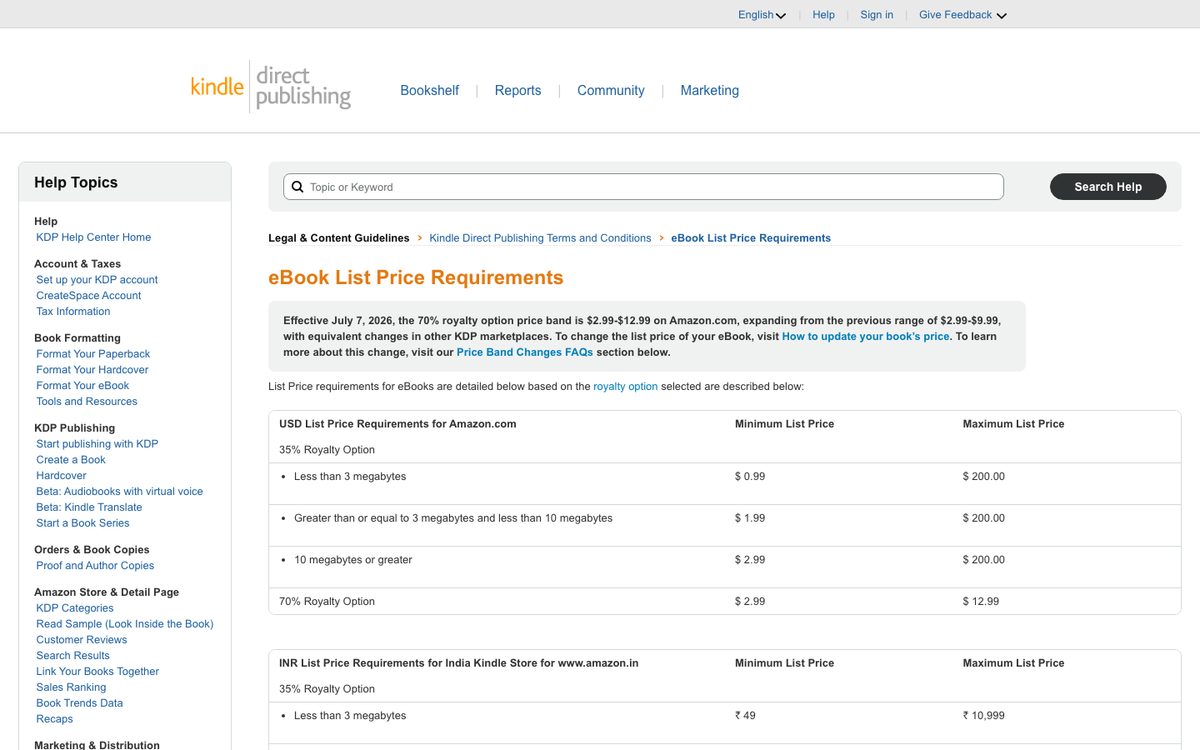Open the KDP Categories topic
1200x750 pixels.
point(75,608)
